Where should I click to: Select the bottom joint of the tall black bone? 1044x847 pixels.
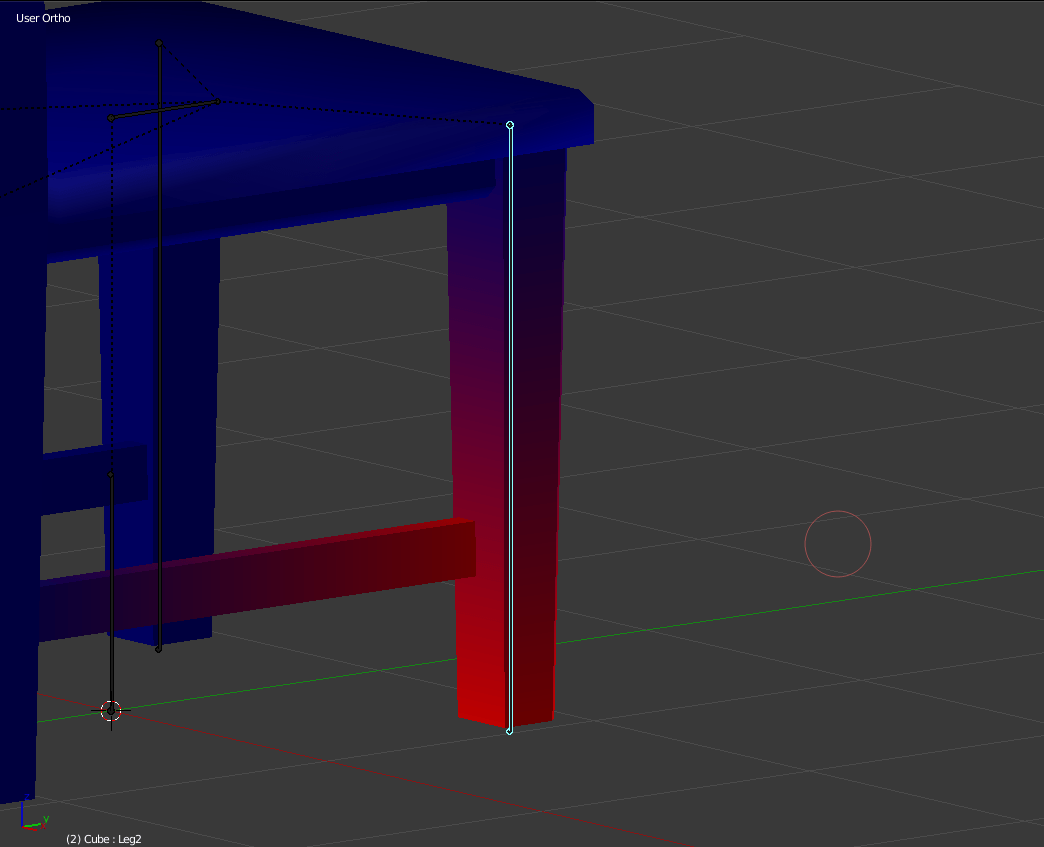[x=158, y=649]
